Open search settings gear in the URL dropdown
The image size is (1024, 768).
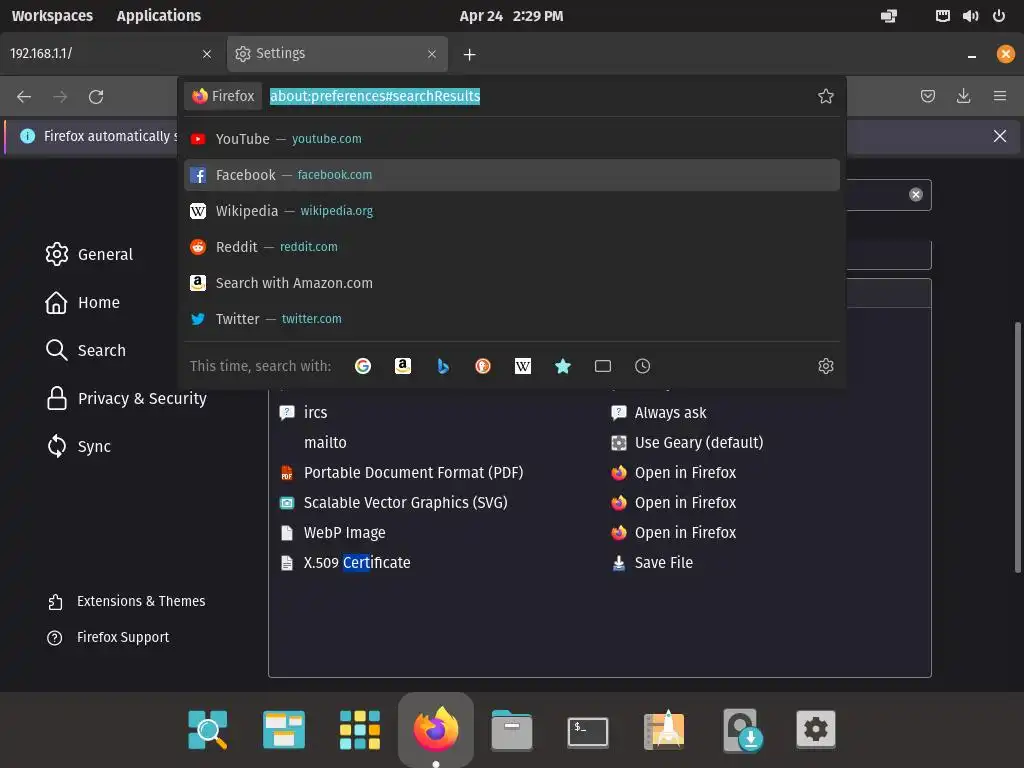coord(825,366)
